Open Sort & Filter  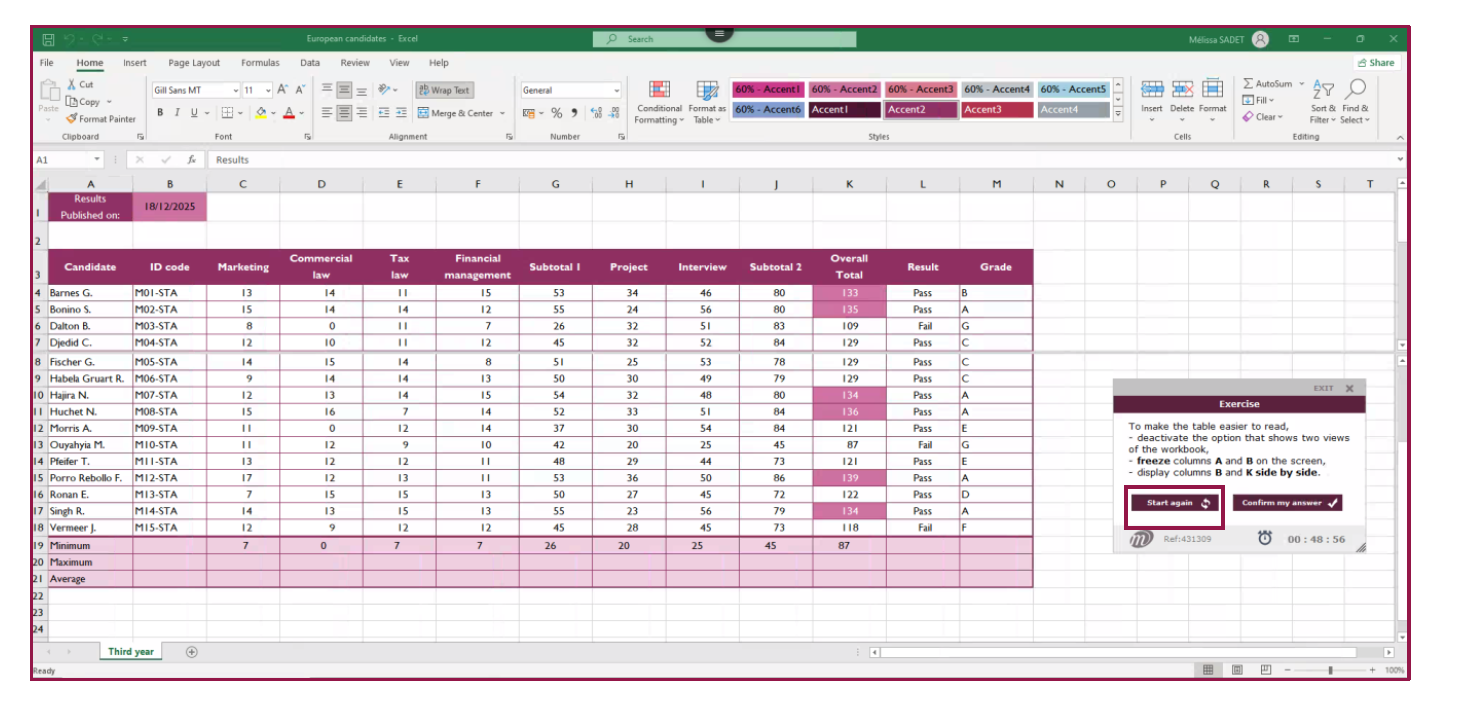(1323, 101)
